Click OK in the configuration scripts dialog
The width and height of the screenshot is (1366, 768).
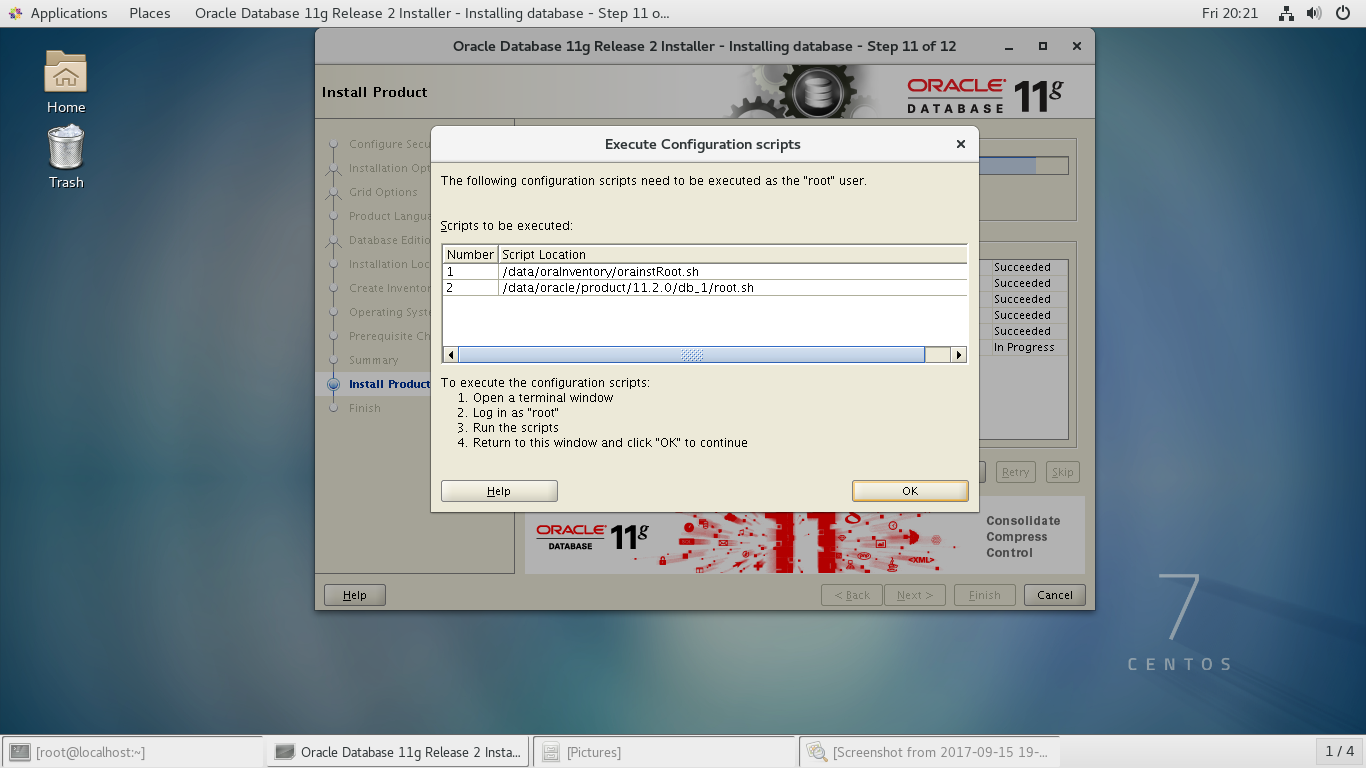click(x=910, y=491)
